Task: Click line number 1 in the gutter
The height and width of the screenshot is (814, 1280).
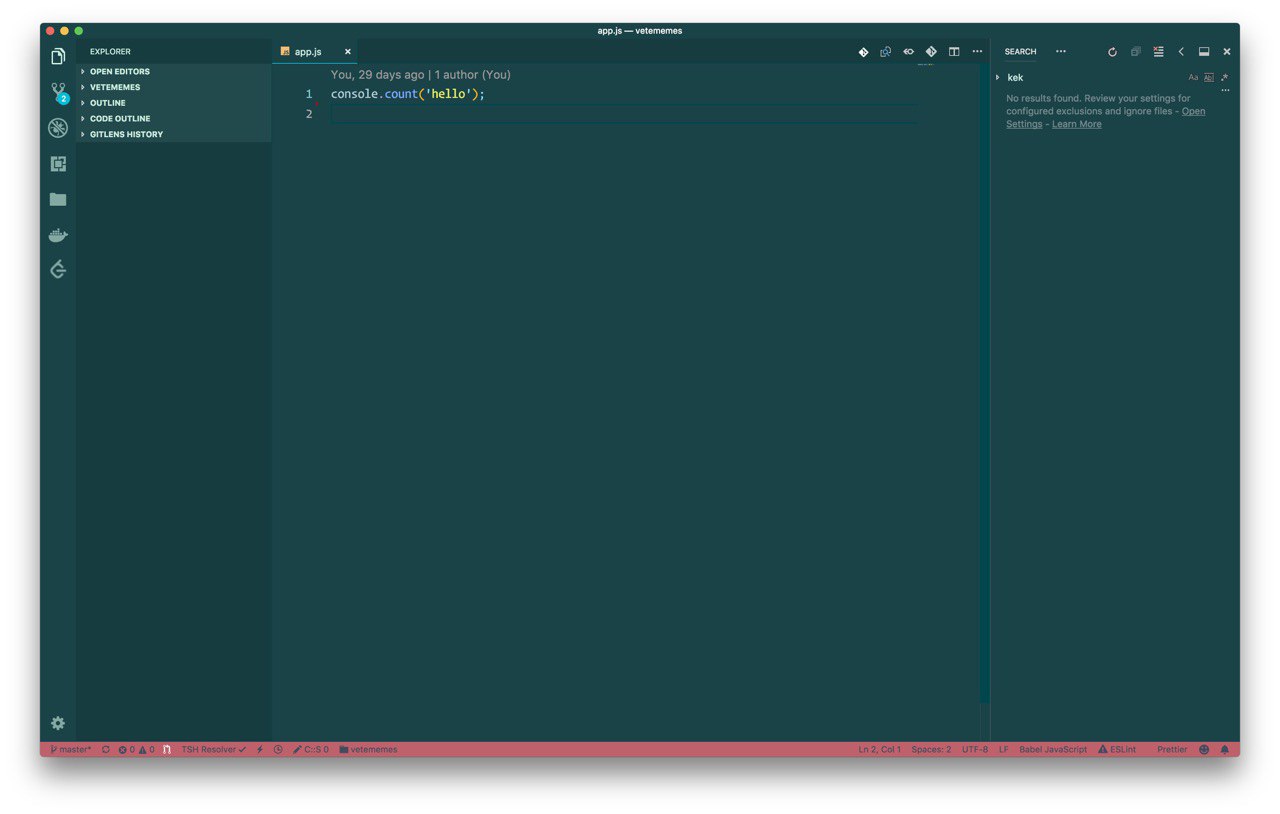Action: pos(309,94)
